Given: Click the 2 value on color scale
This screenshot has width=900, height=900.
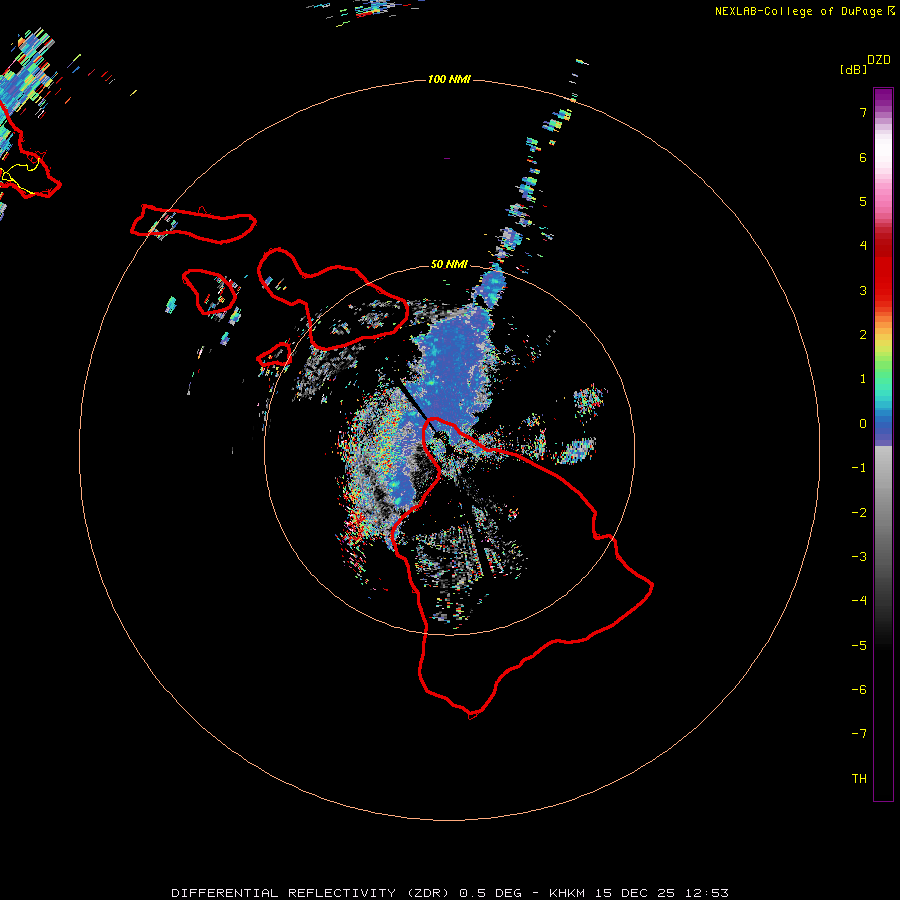Looking at the screenshot, I should 863,335.
